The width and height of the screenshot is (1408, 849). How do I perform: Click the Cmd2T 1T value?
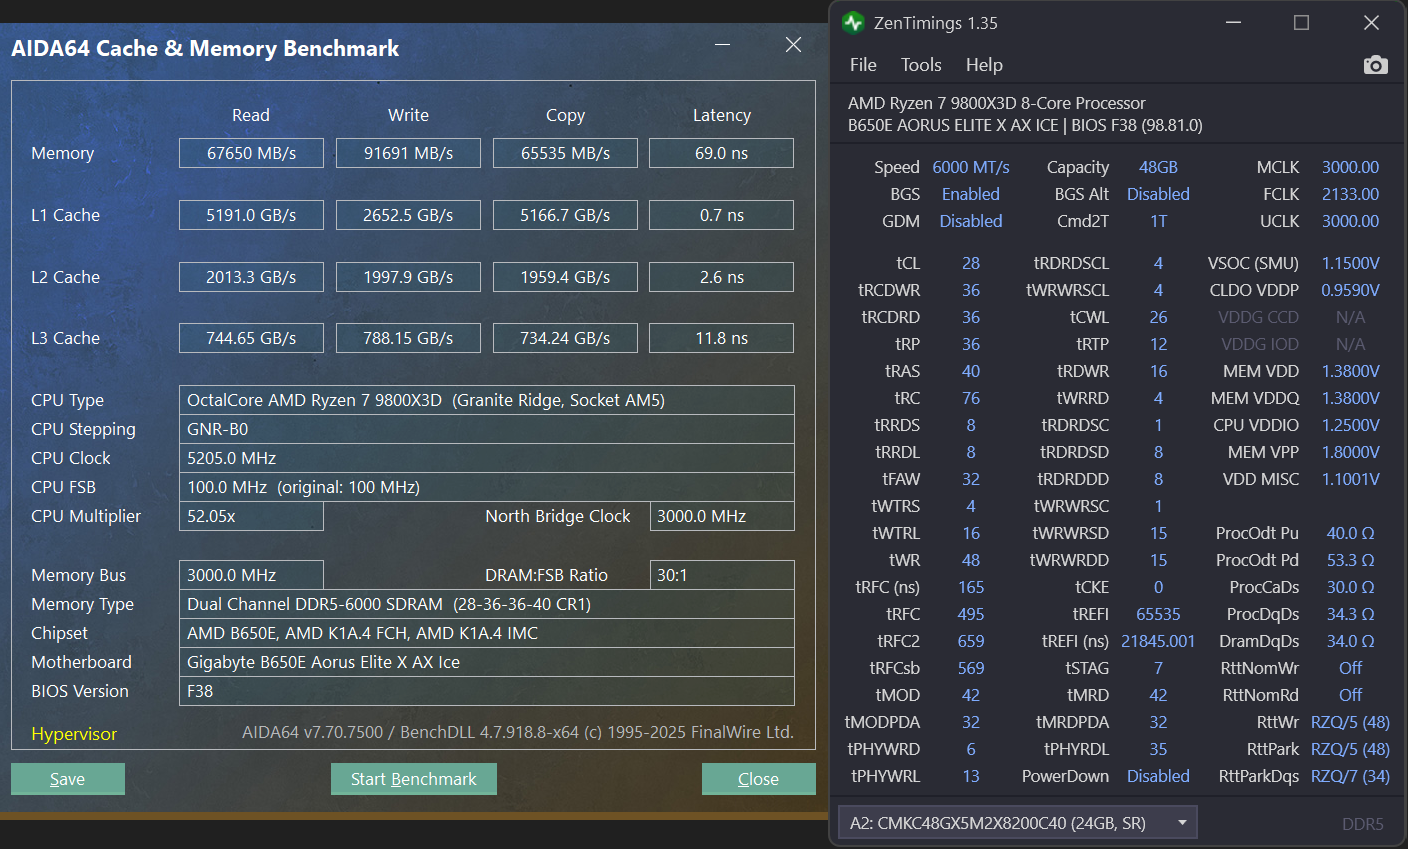click(x=1158, y=221)
